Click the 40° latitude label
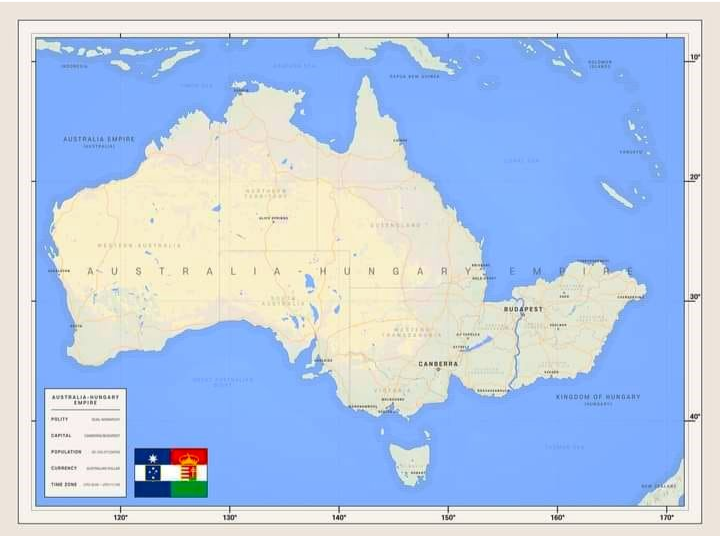 pyautogui.click(x=695, y=417)
